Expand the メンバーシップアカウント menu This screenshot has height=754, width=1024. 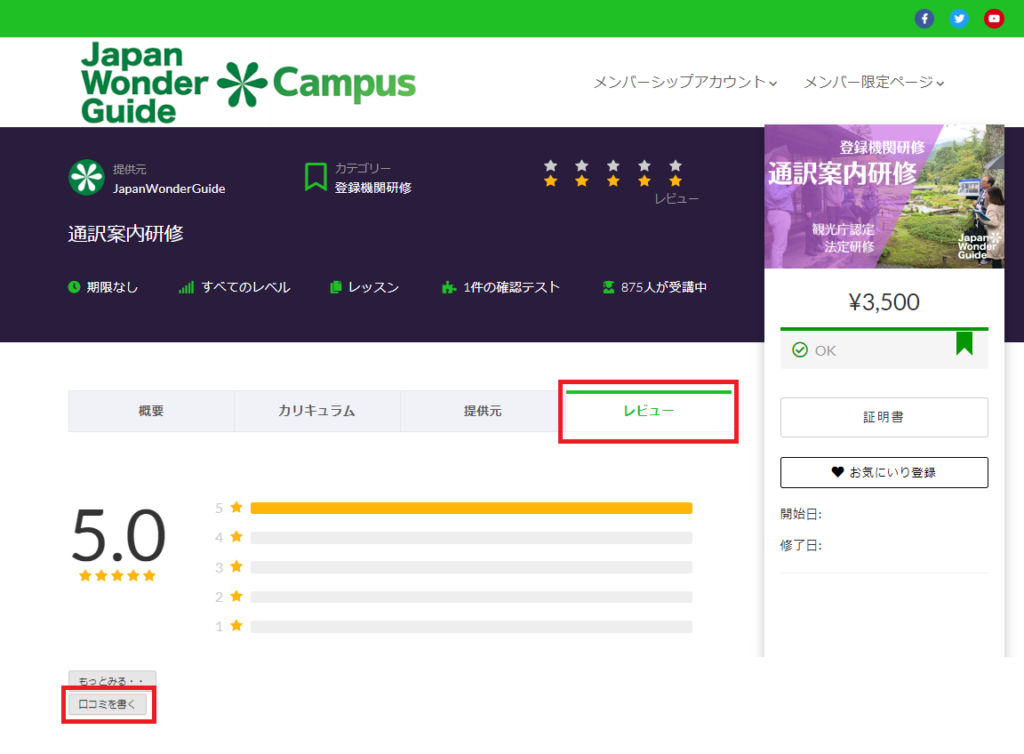(x=685, y=83)
